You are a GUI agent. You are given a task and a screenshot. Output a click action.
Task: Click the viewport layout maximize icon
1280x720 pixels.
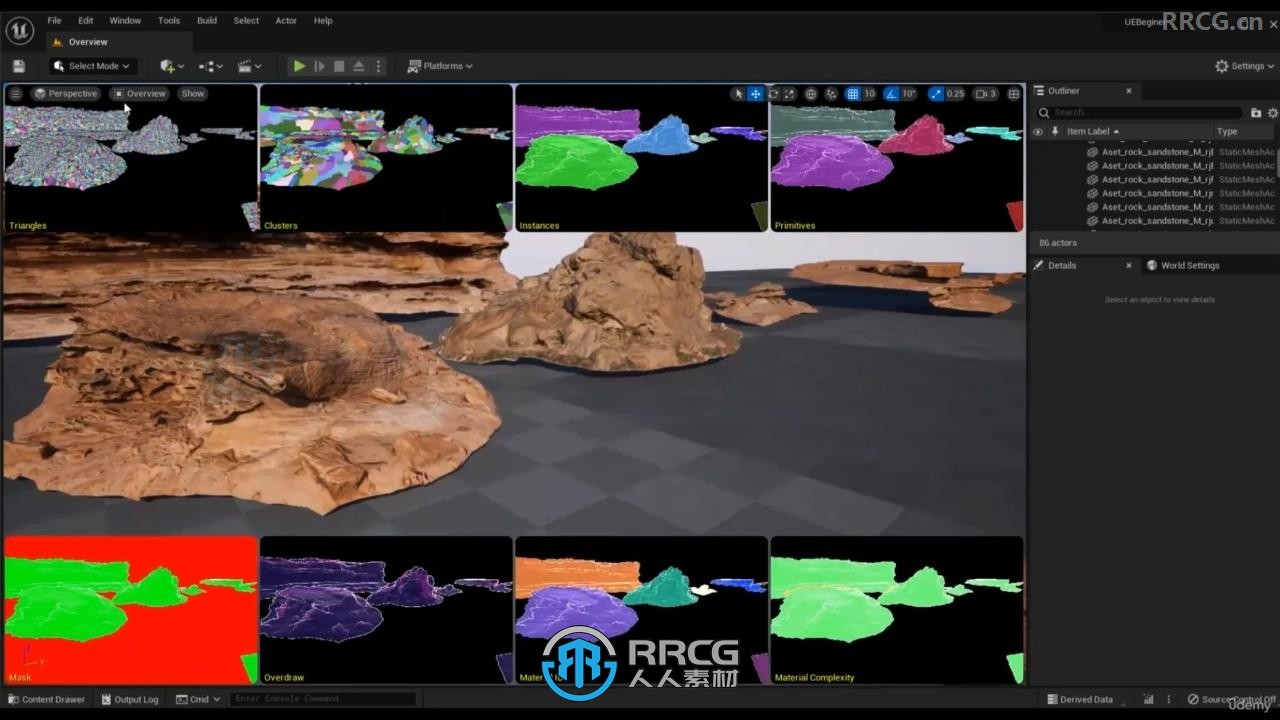tap(1013, 94)
